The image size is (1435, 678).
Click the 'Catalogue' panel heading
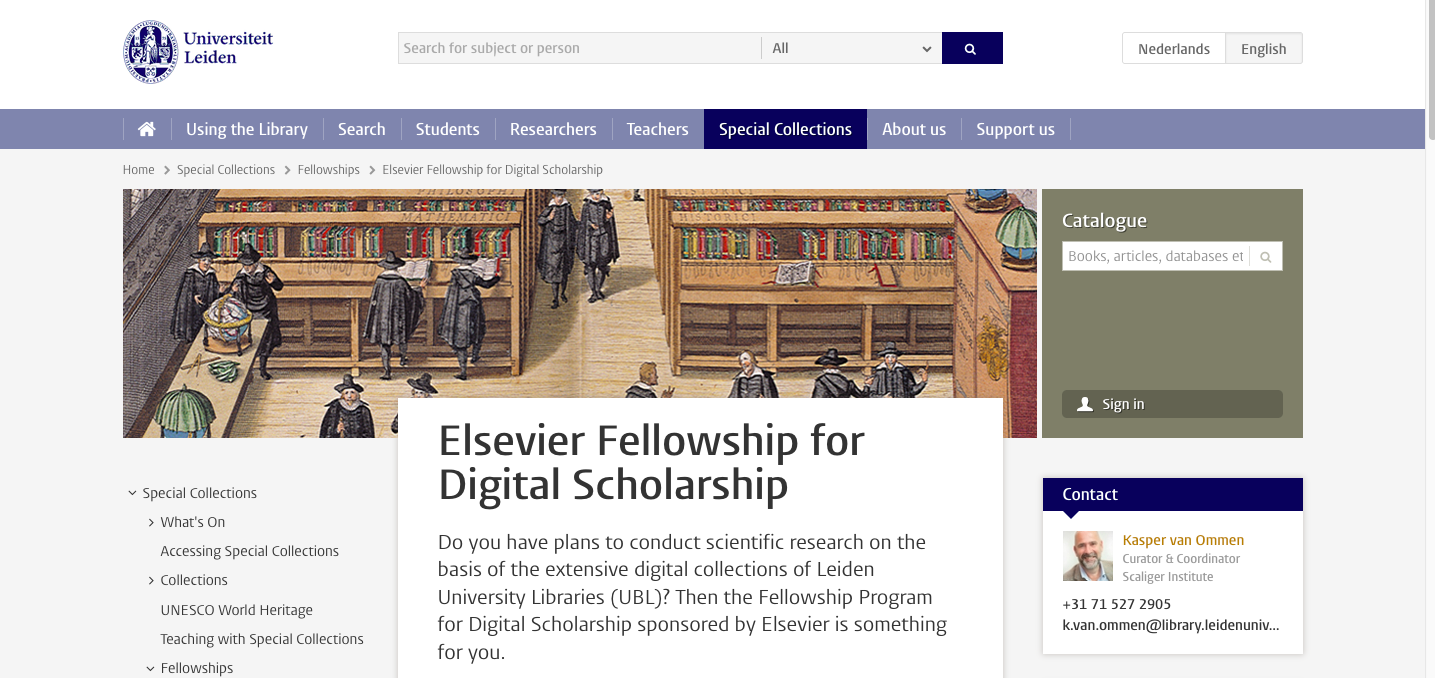[1104, 220]
